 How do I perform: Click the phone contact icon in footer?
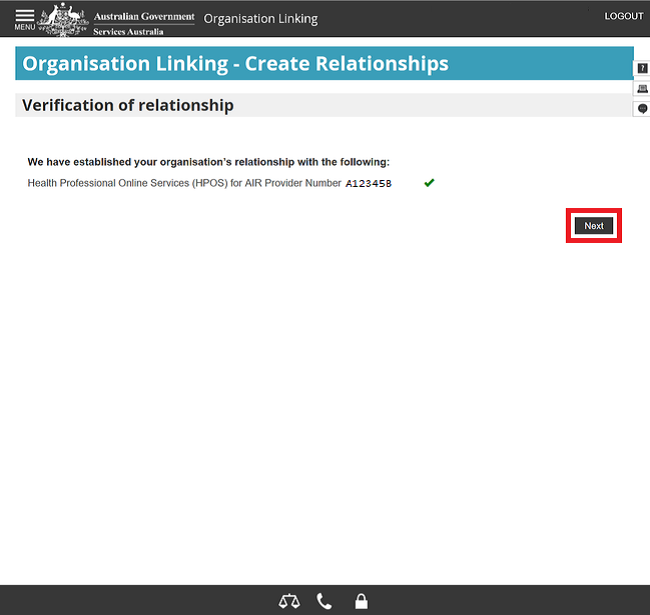324,601
